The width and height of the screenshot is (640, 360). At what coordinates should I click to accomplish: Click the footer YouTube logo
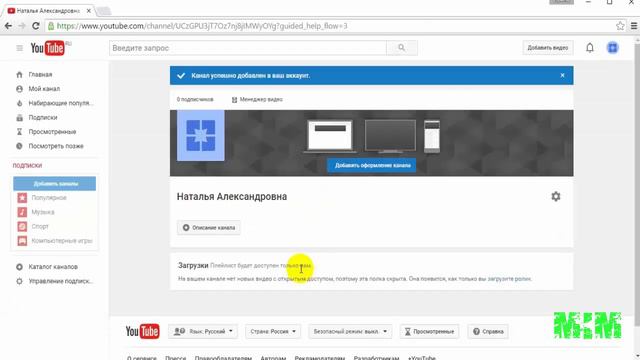coord(142,331)
